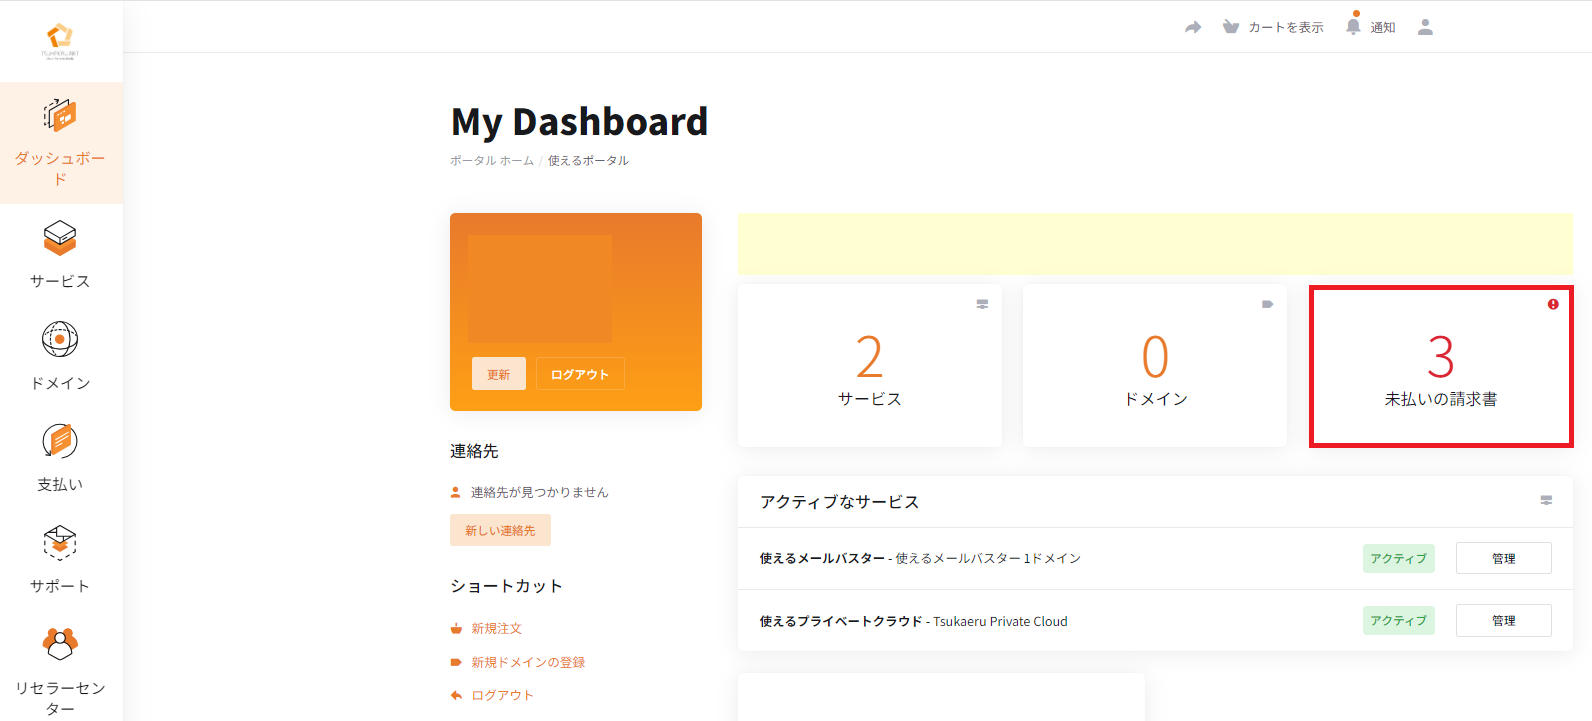Viewport: 1592px width, 721px height.
Task: Click the tag icon on the ドメイン card
Action: pos(1267,304)
